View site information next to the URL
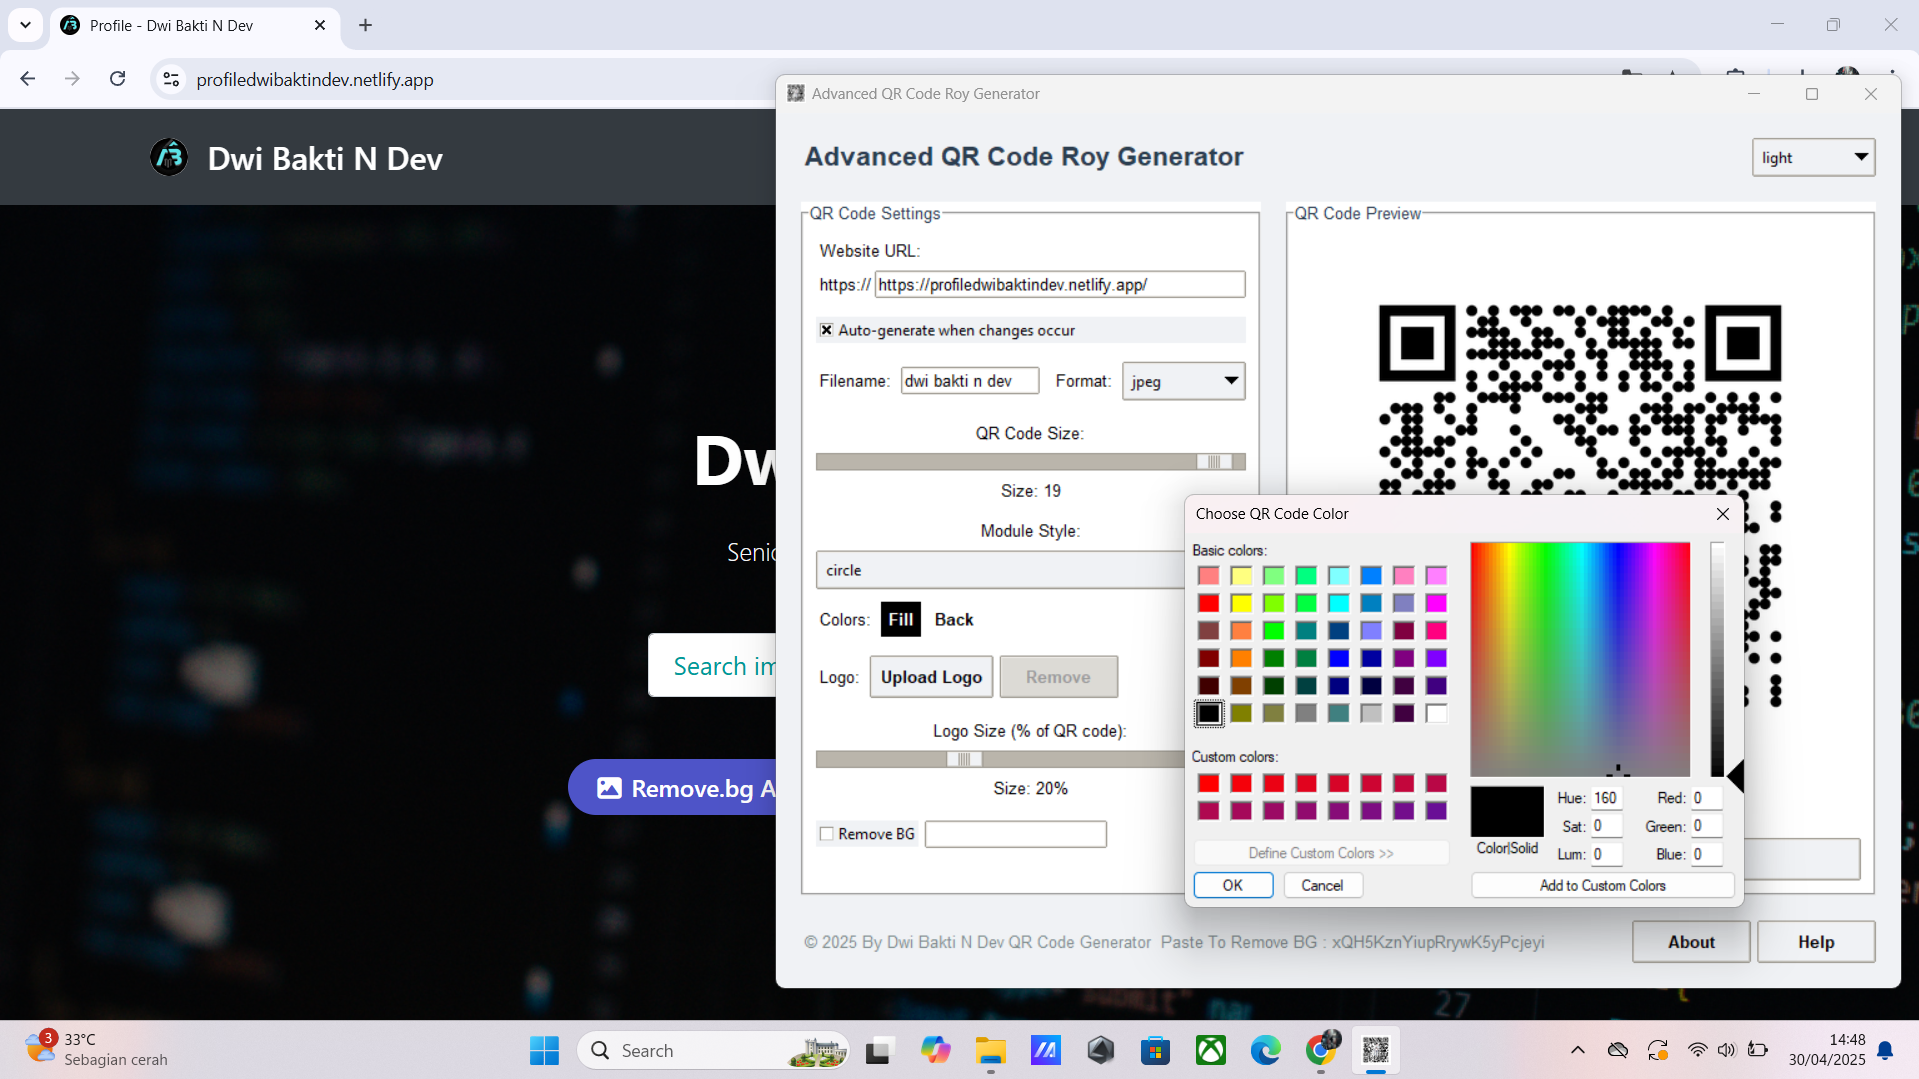Image resolution: width=1919 pixels, height=1079 pixels. (171, 79)
